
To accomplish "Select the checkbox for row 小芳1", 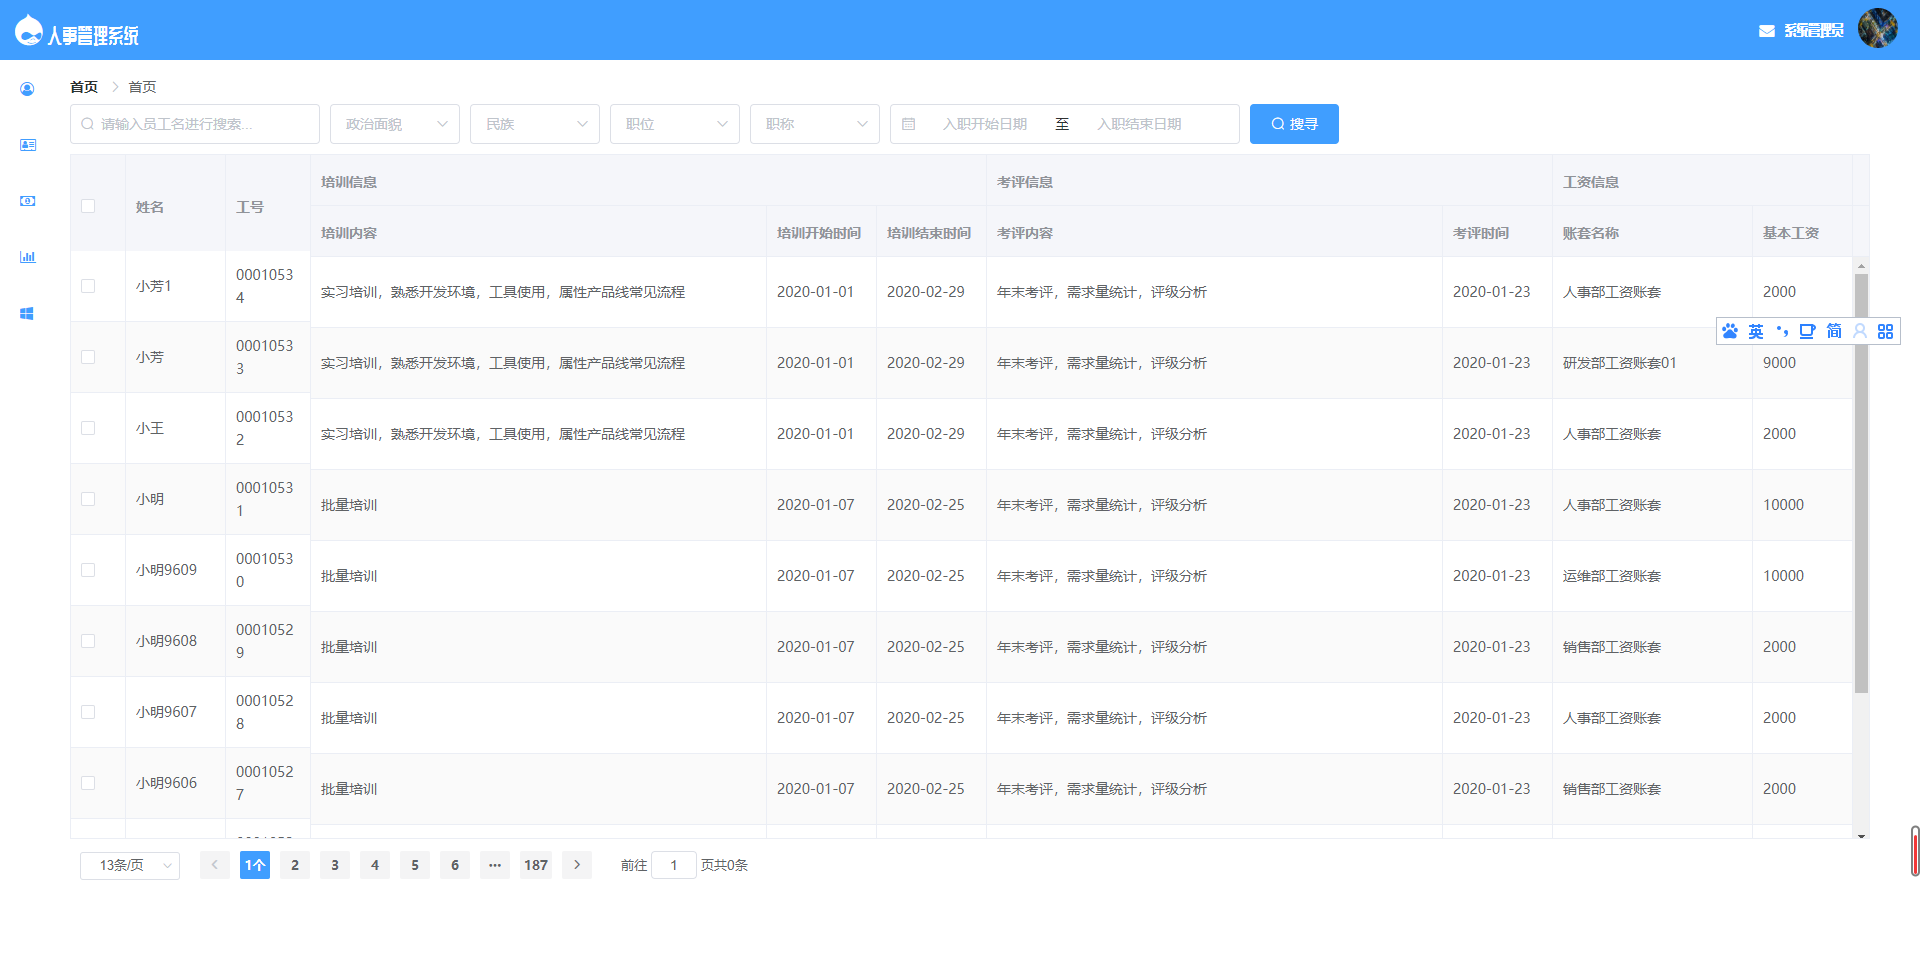I will click(88, 286).
